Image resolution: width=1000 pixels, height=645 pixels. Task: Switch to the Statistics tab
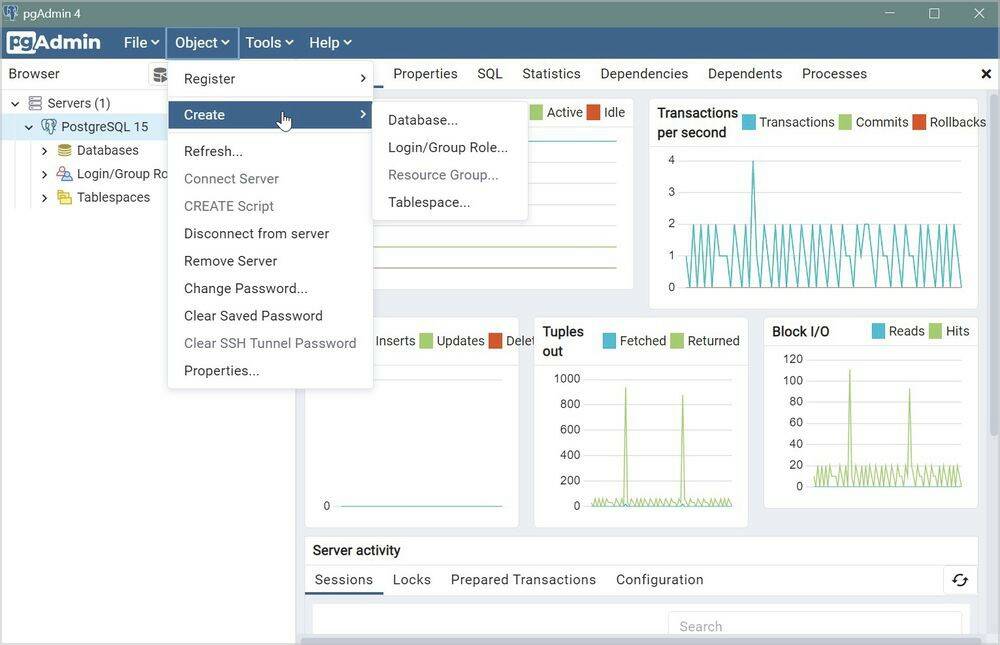552,74
